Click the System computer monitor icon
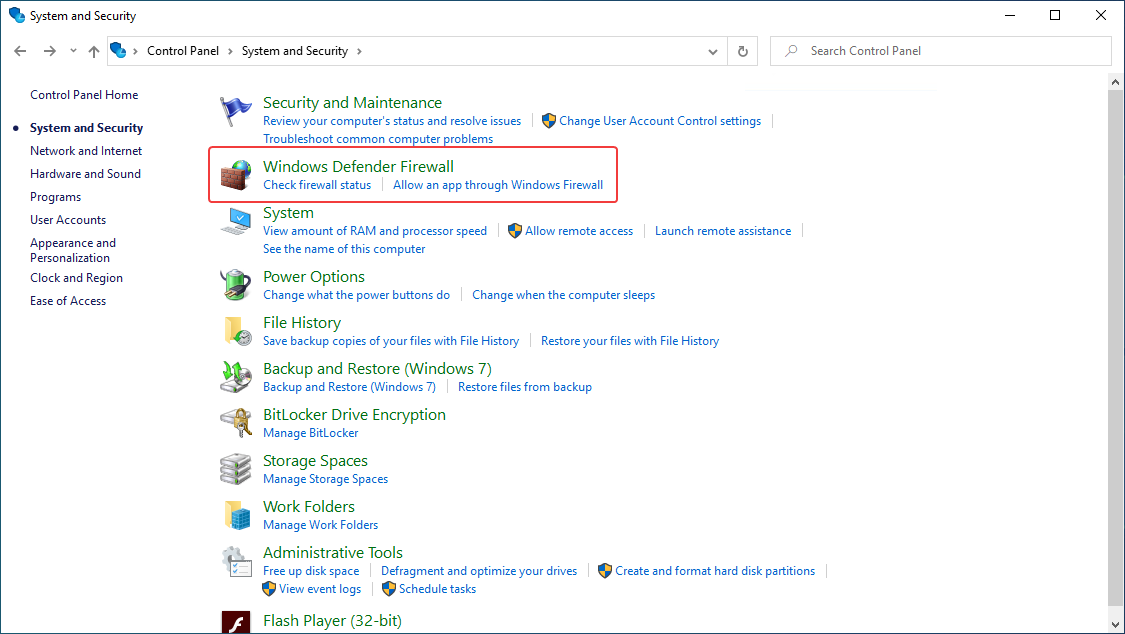This screenshot has width=1125, height=634. click(235, 221)
